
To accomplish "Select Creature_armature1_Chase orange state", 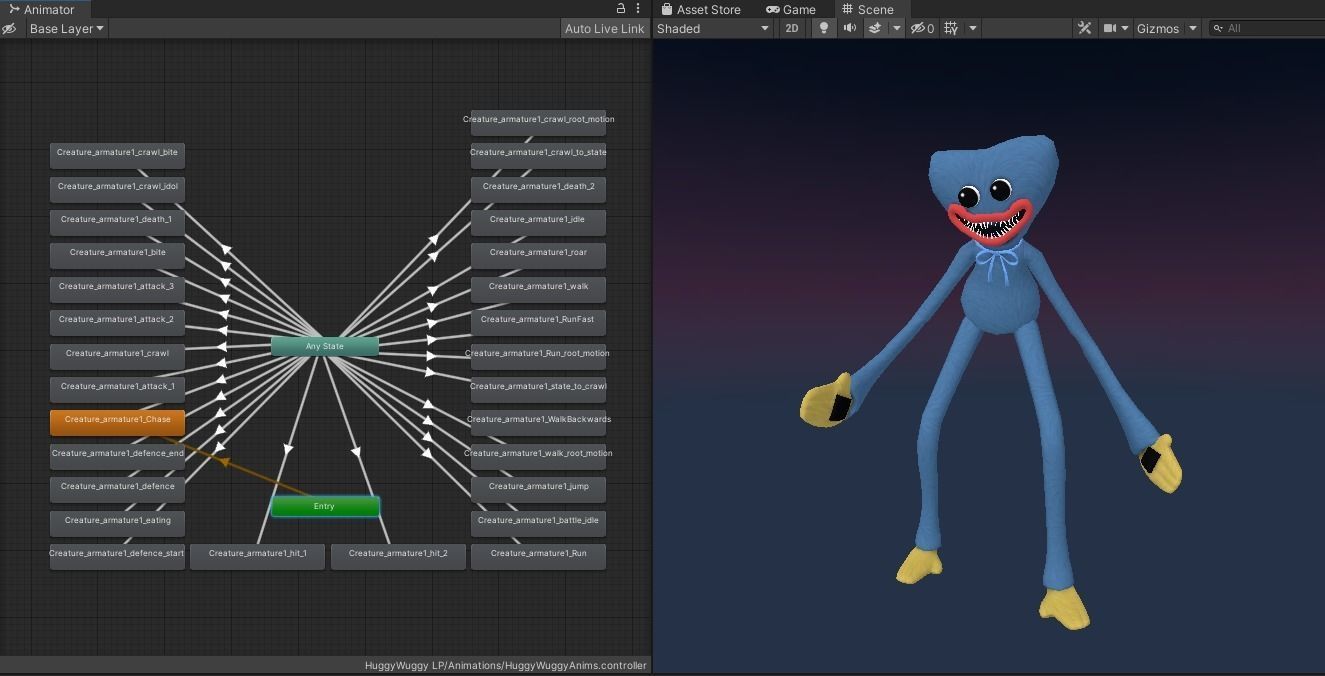I will (118, 421).
